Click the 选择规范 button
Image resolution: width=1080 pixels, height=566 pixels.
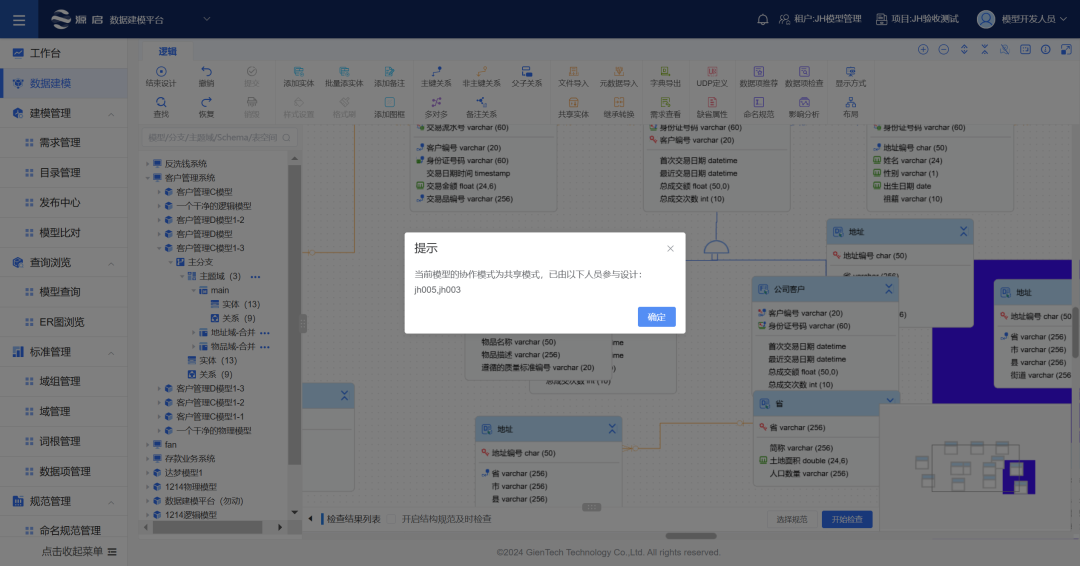(x=791, y=519)
